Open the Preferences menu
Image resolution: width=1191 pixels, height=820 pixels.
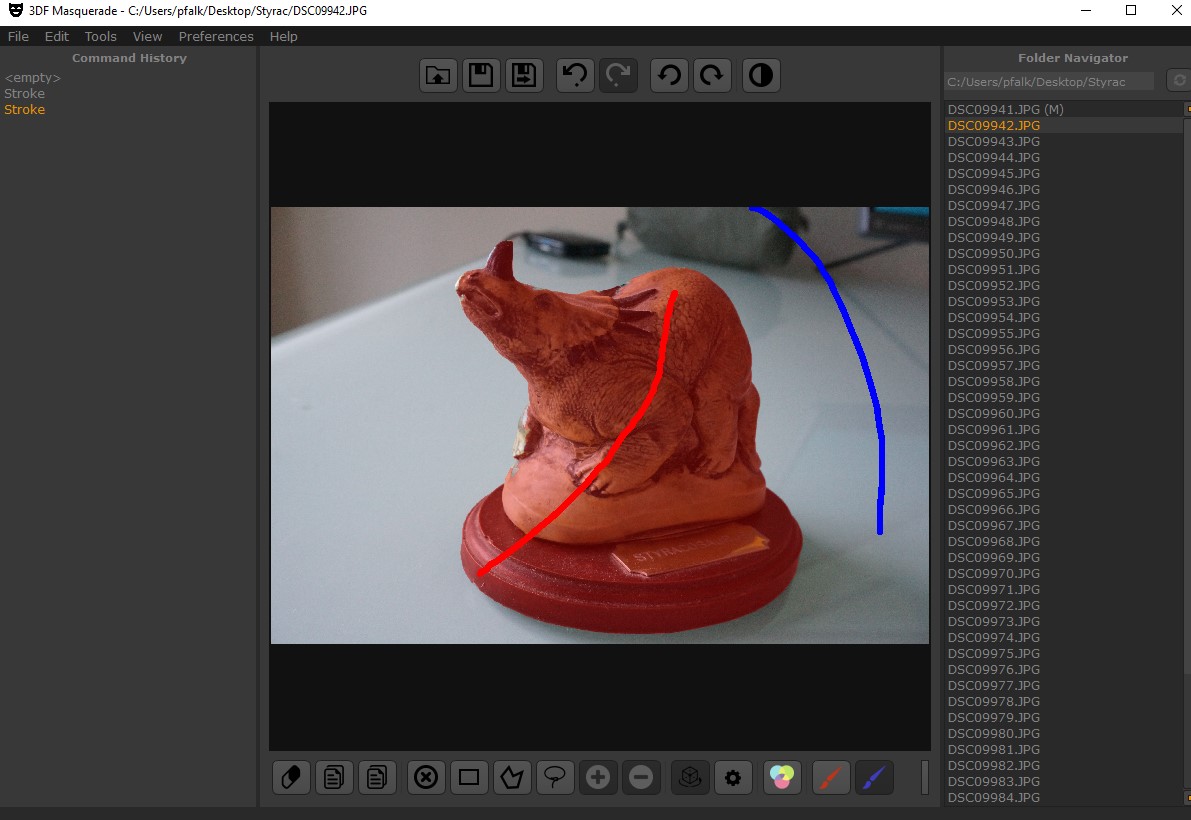[x=216, y=36]
